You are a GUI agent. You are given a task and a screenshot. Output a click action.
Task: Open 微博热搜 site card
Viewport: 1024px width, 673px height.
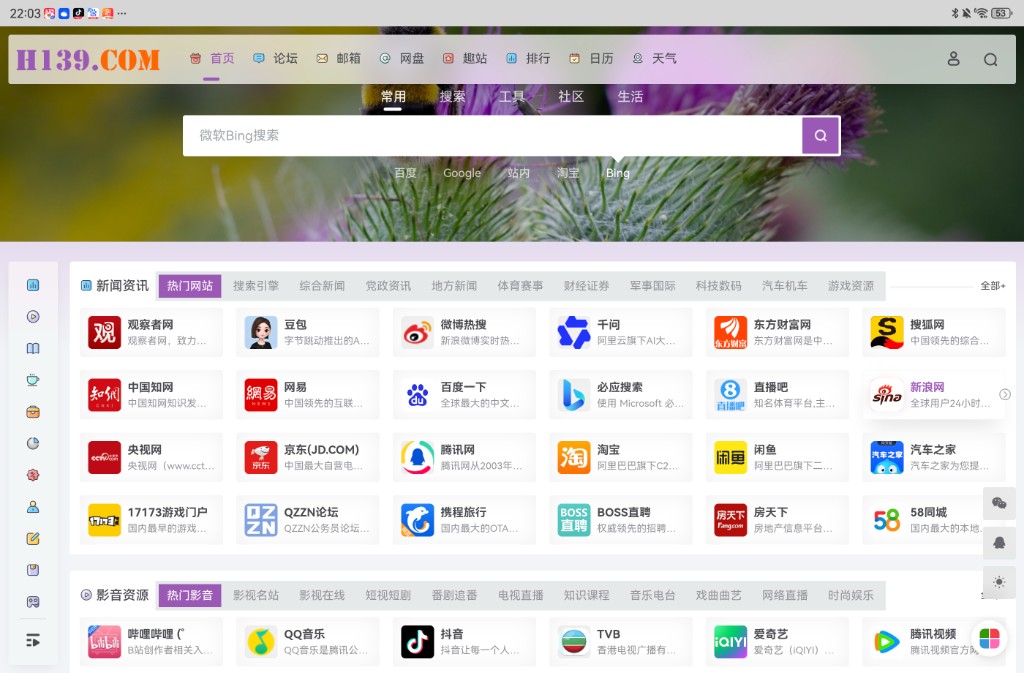point(464,332)
